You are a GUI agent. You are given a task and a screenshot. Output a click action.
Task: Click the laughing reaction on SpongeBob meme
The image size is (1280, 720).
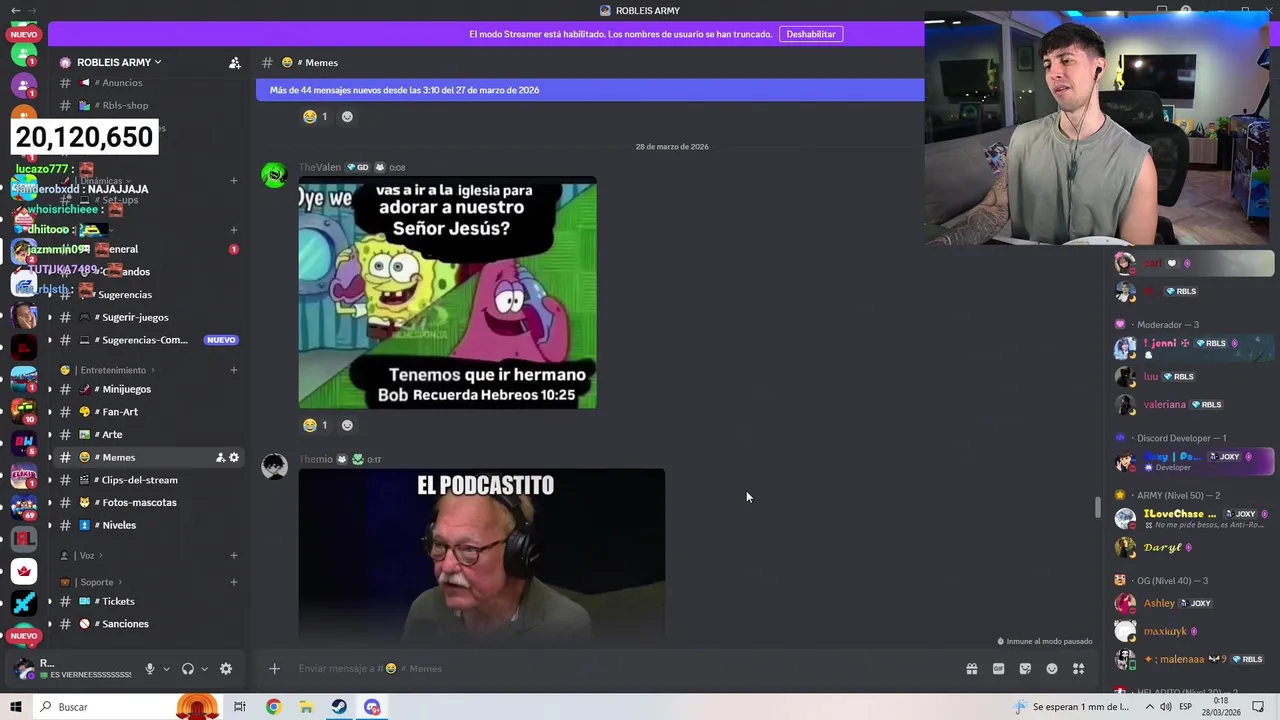pos(315,425)
